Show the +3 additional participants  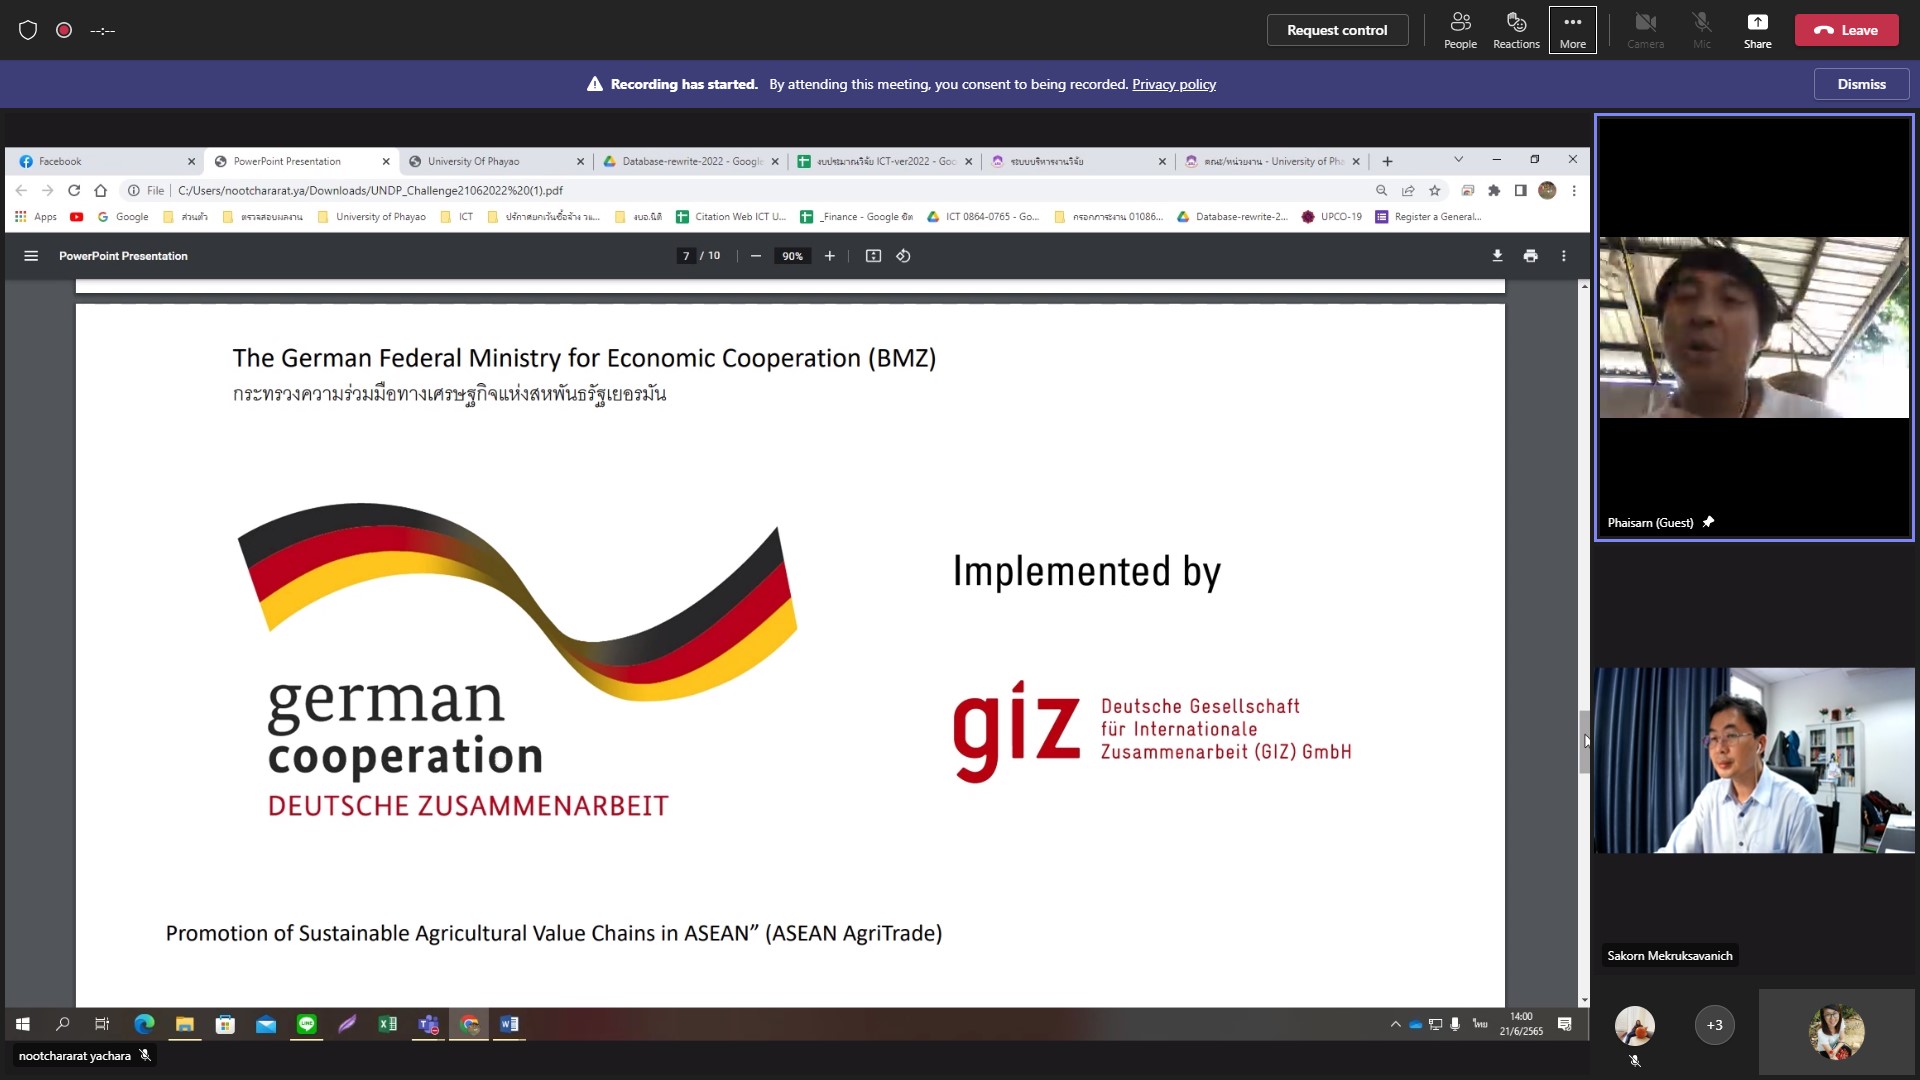pyautogui.click(x=1714, y=1025)
